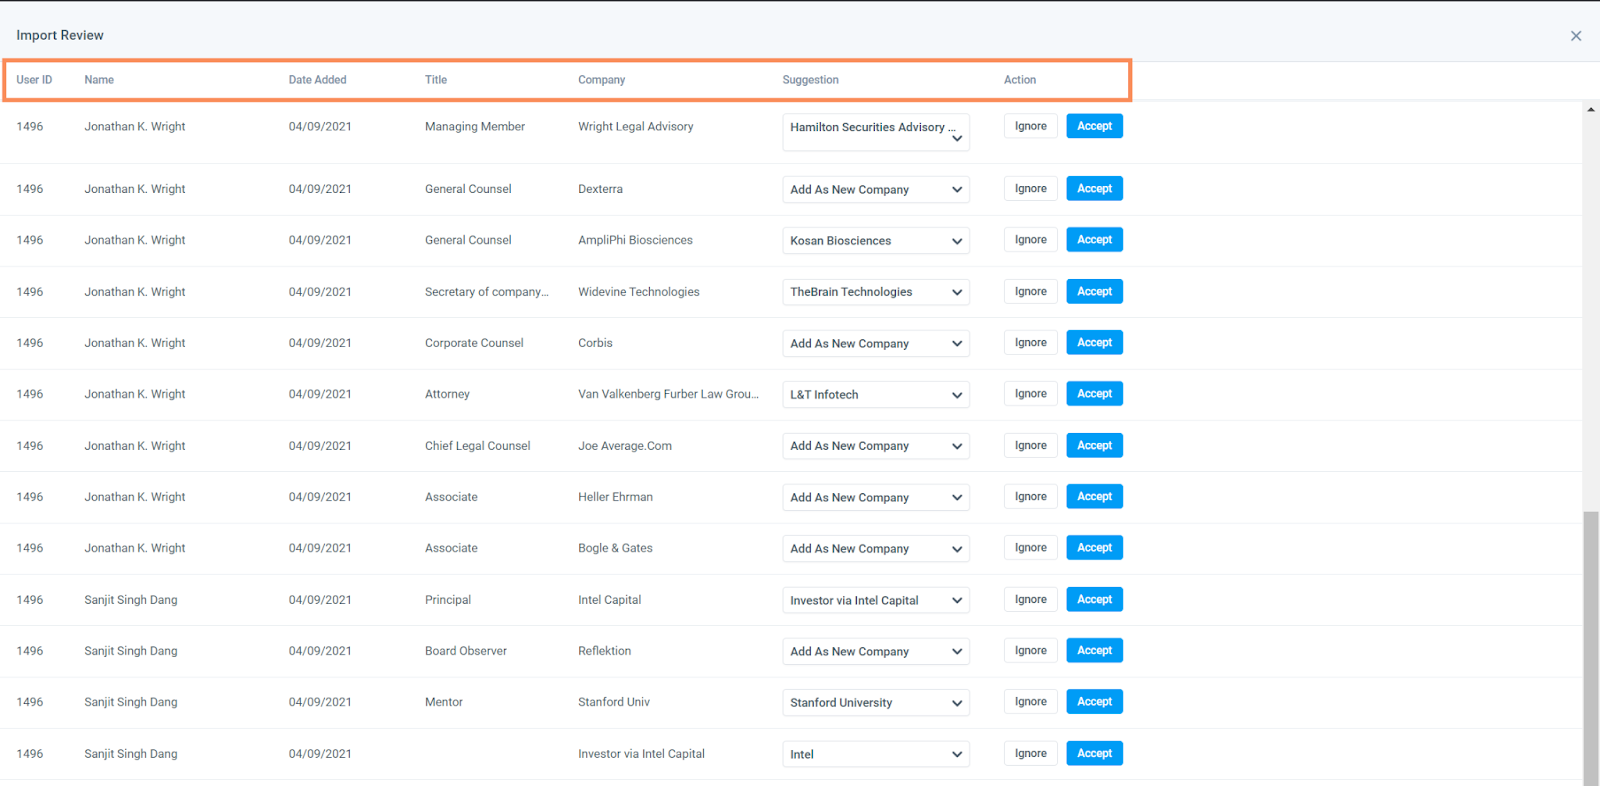The width and height of the screenshot is (1600, 786).
Task: Open suggestion dropdown for Corbis row
Action: 876,343
